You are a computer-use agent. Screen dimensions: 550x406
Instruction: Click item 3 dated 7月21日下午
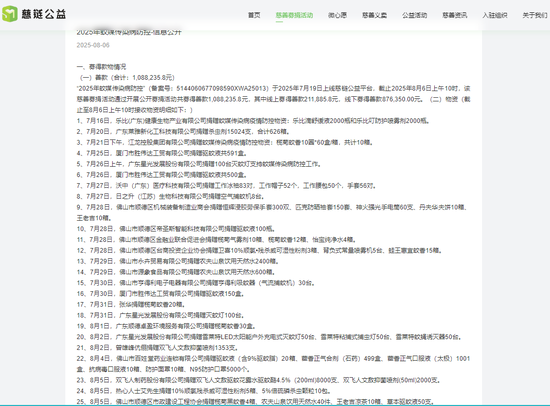click(225, 142)
